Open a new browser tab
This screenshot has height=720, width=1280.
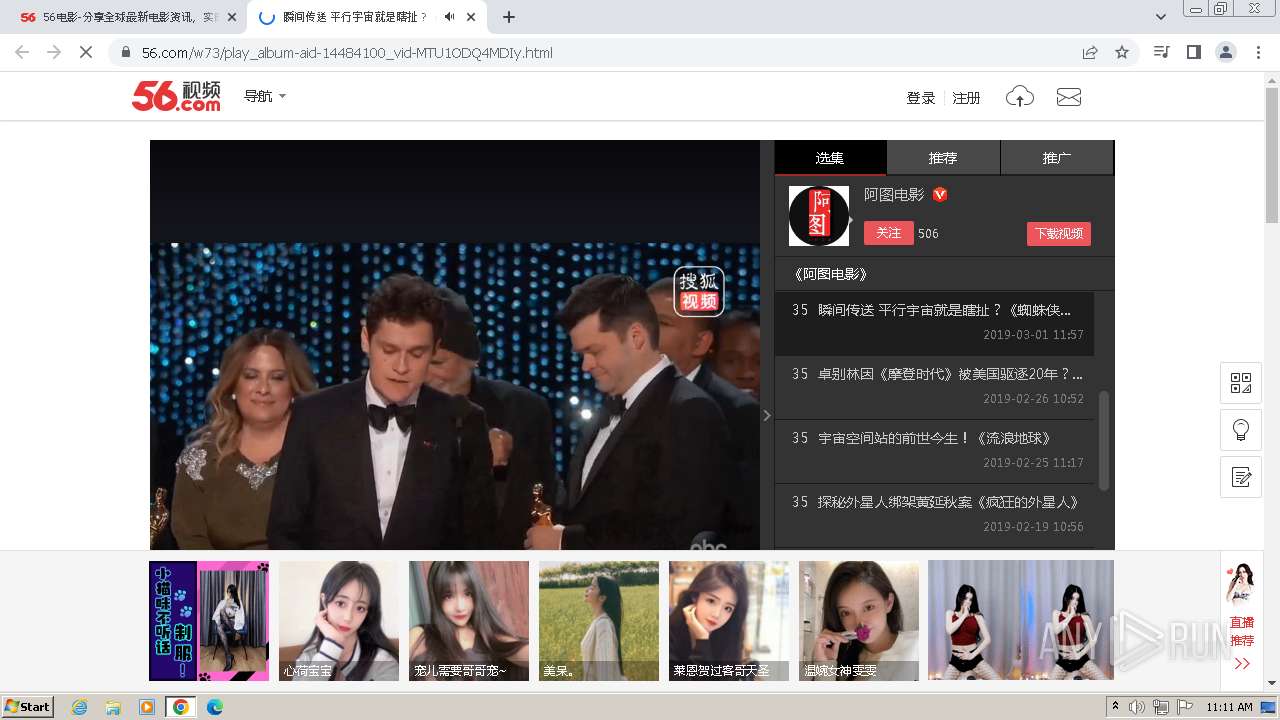coord(509,17)
